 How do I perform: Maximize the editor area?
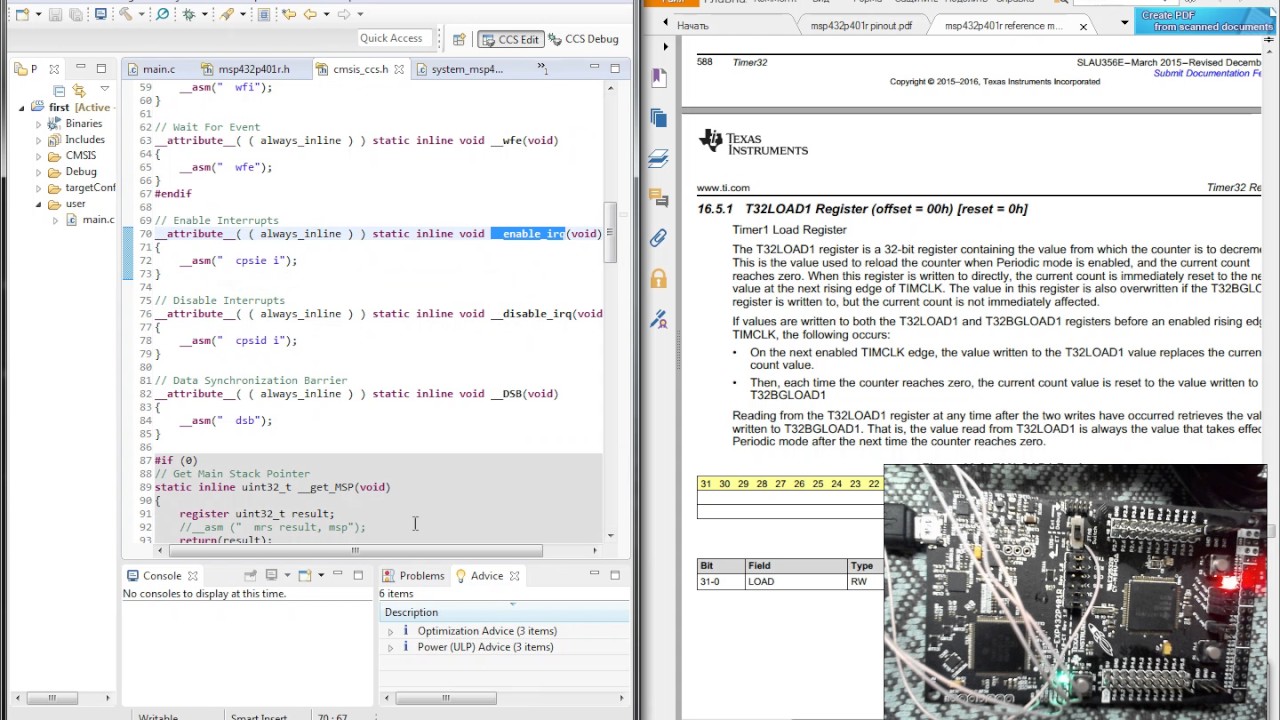tap(615, 68)
